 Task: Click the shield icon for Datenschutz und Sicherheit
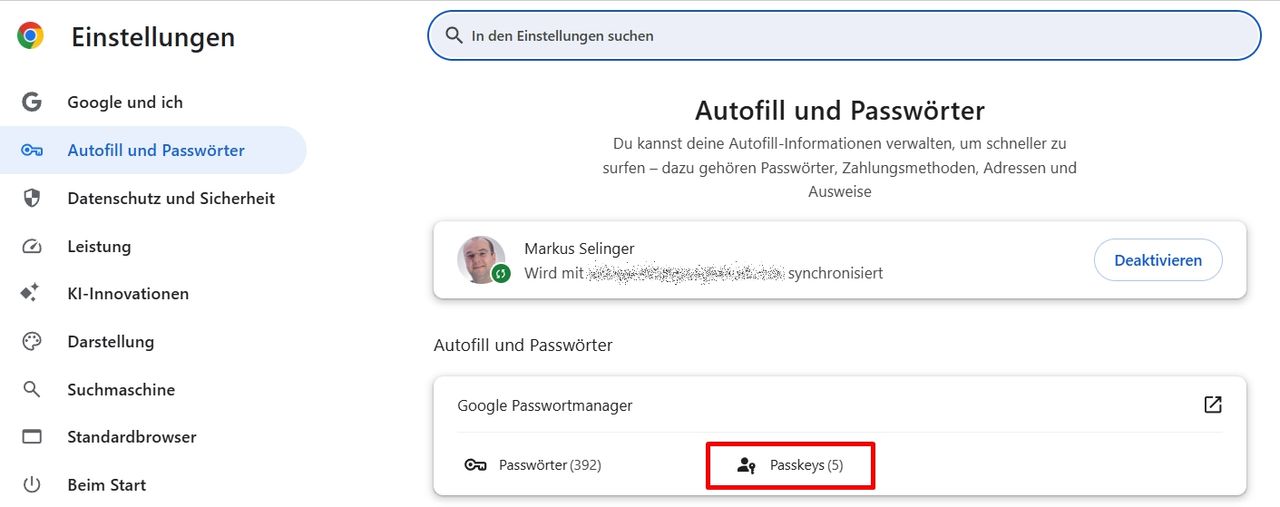[32, 198]
